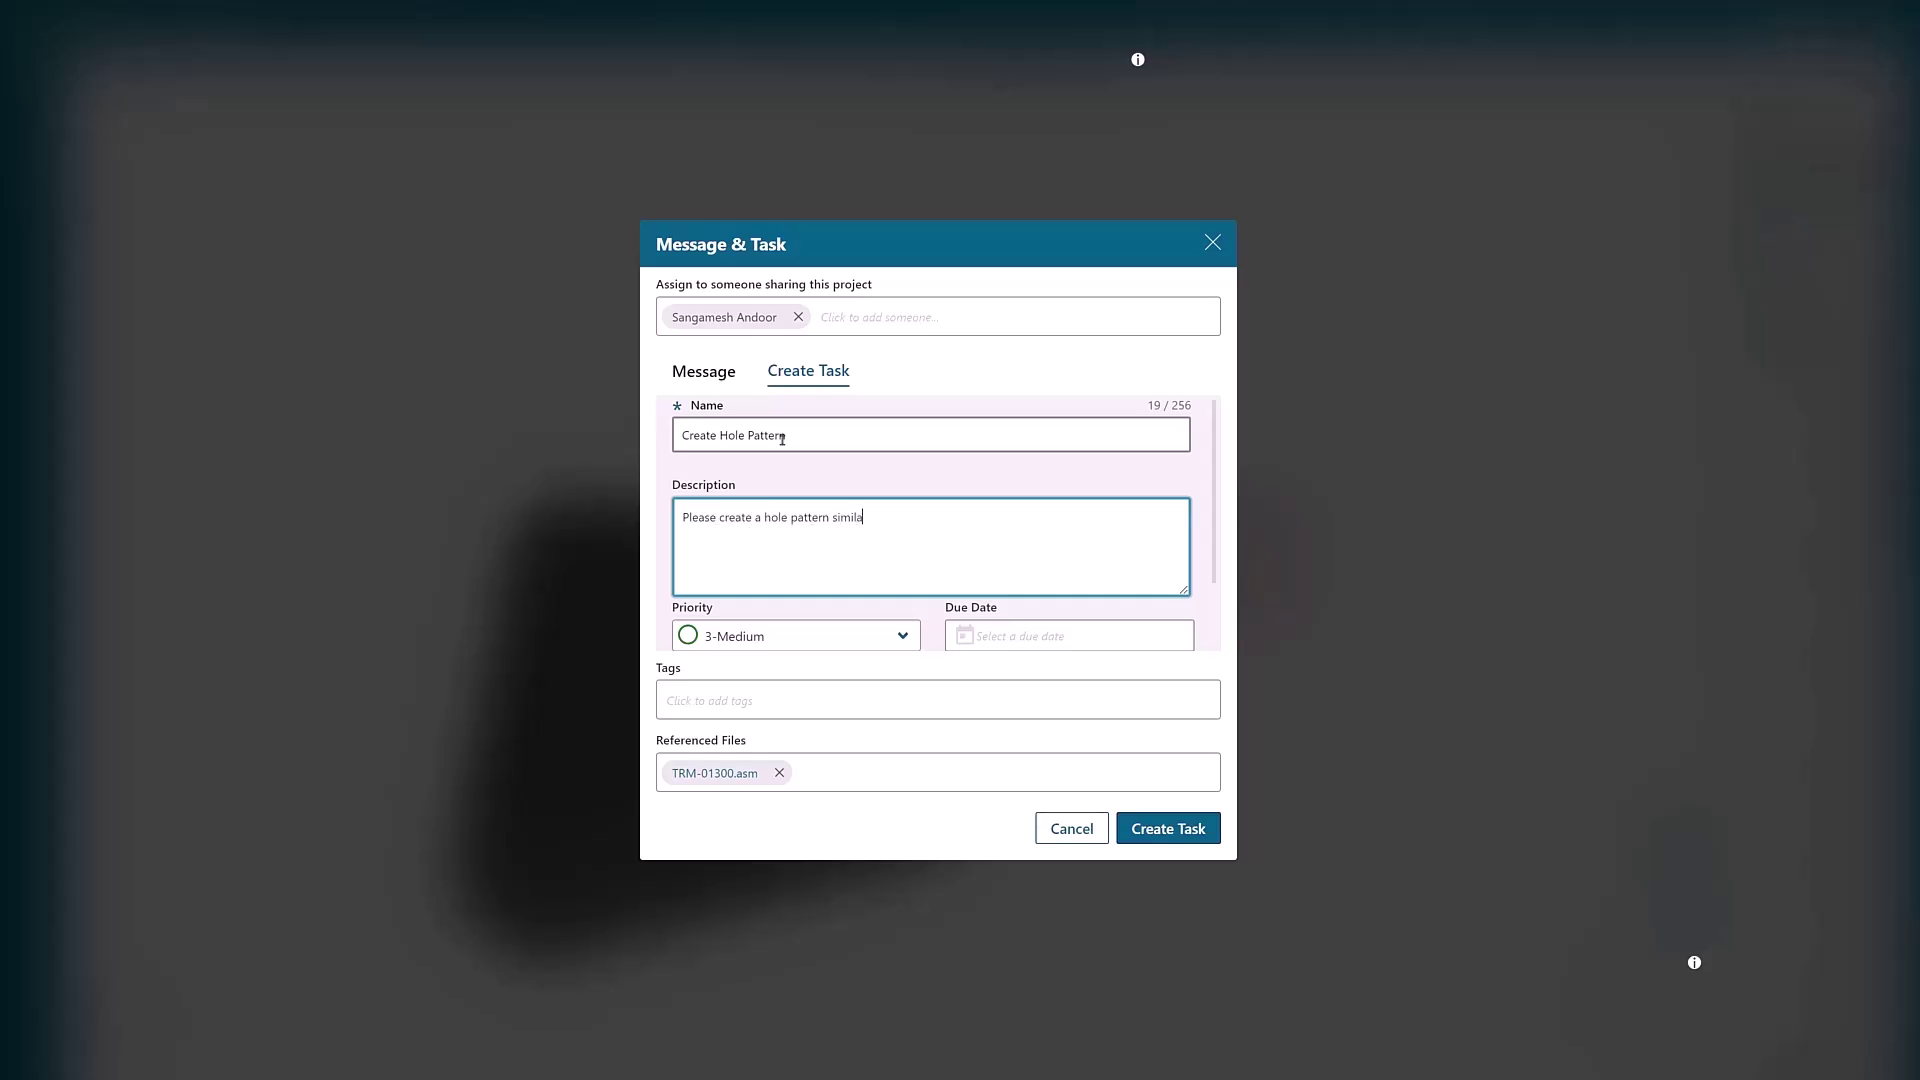Click the info icon at top of screen
1920x1080 pixels.
pyautogui.click(x=1137, y=59)
